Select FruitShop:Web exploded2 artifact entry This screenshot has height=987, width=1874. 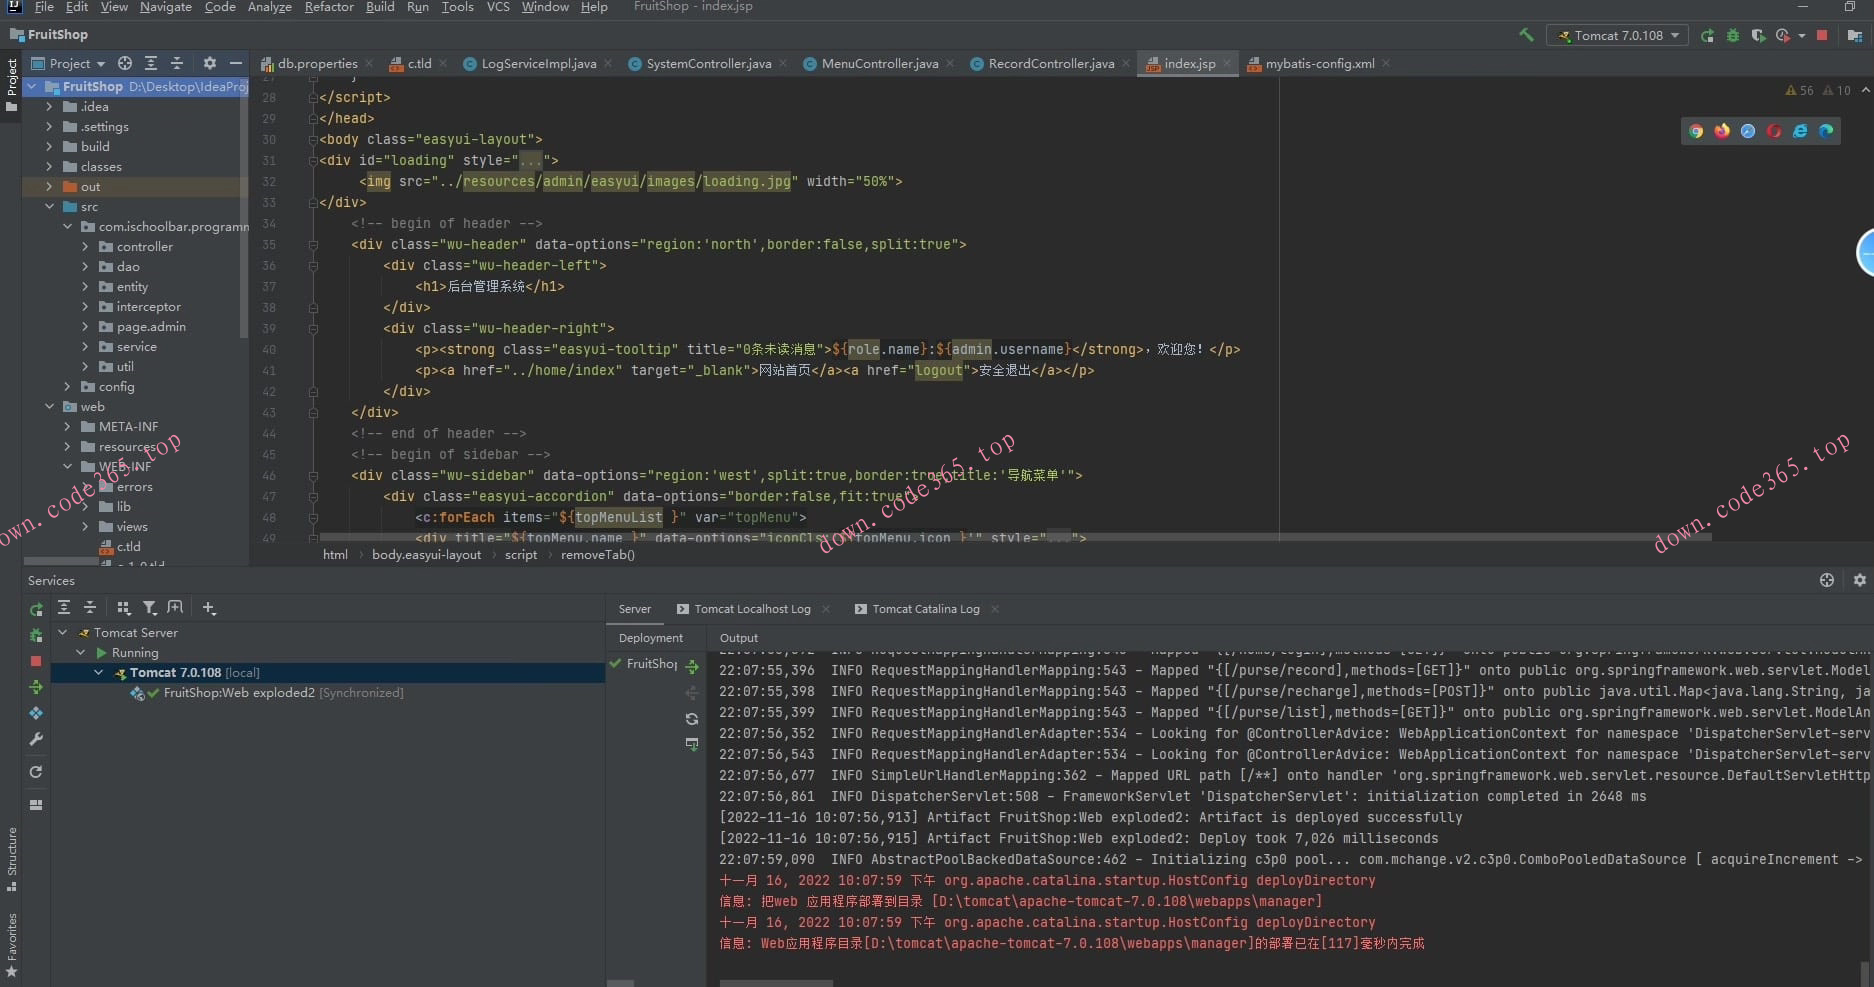click(239, 693)
